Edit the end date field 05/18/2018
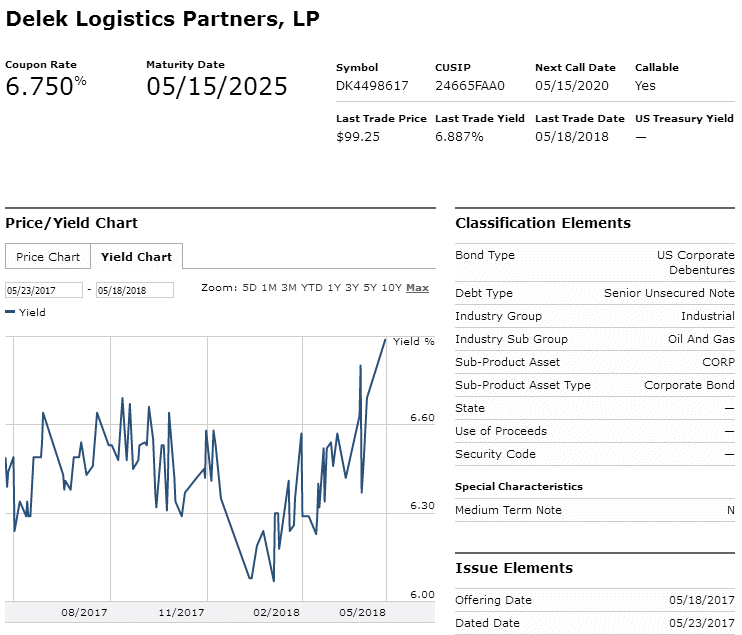 coord(135,290)
